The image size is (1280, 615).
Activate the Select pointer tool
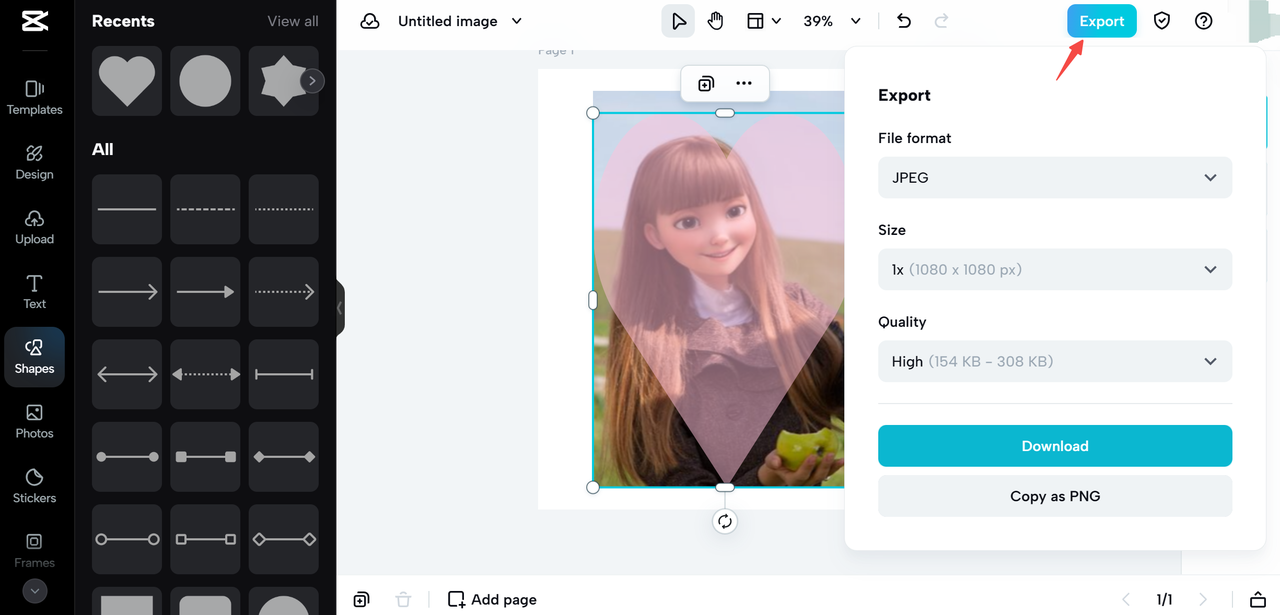[678, 21]
